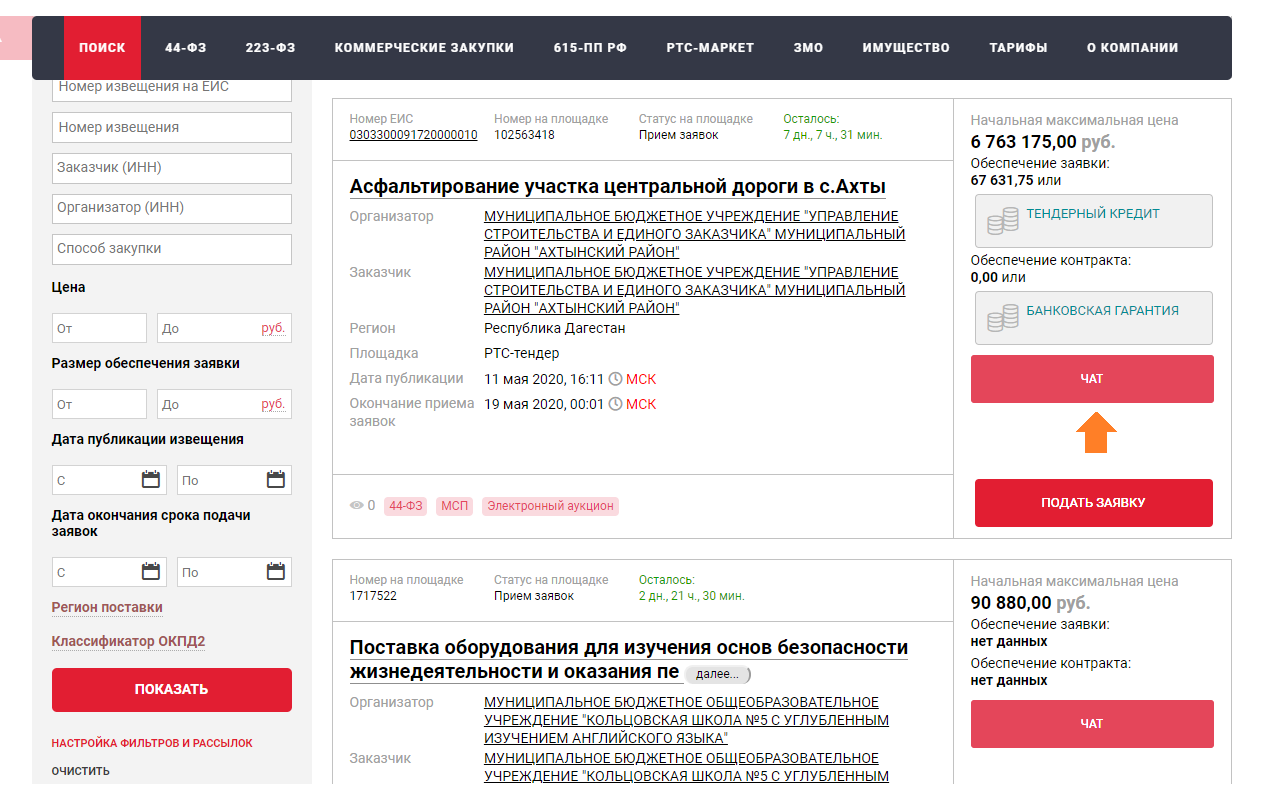Select the ЗМО menu item
Viewport: 1280px width, 800px height.
[x=808, y=47]
